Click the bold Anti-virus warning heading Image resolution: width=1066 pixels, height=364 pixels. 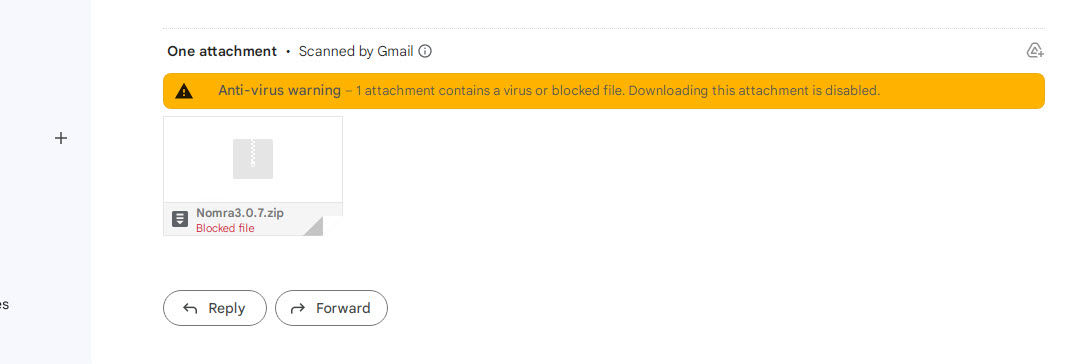click(x=279, y=90)
